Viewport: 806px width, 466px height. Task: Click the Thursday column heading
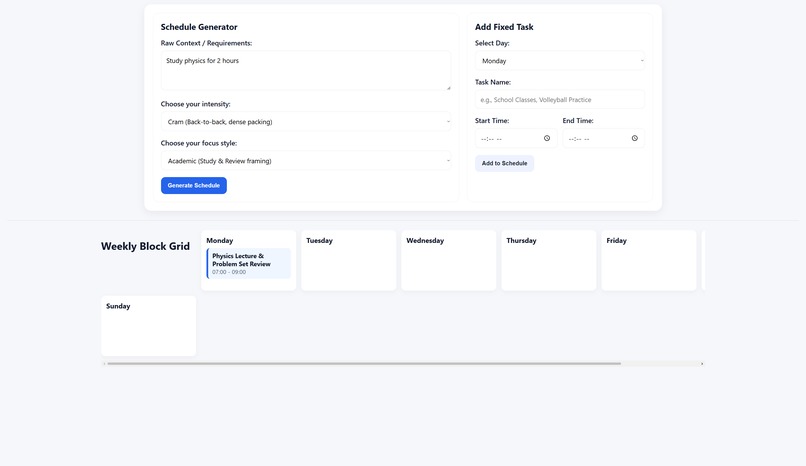(x=521, y=240)
